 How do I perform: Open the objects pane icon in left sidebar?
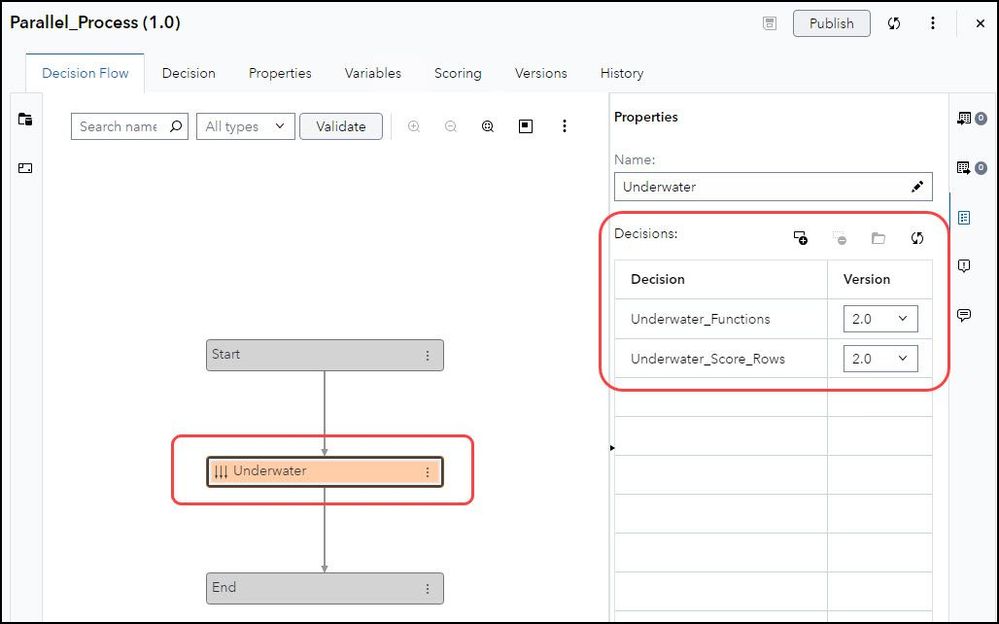coord(25,119)
